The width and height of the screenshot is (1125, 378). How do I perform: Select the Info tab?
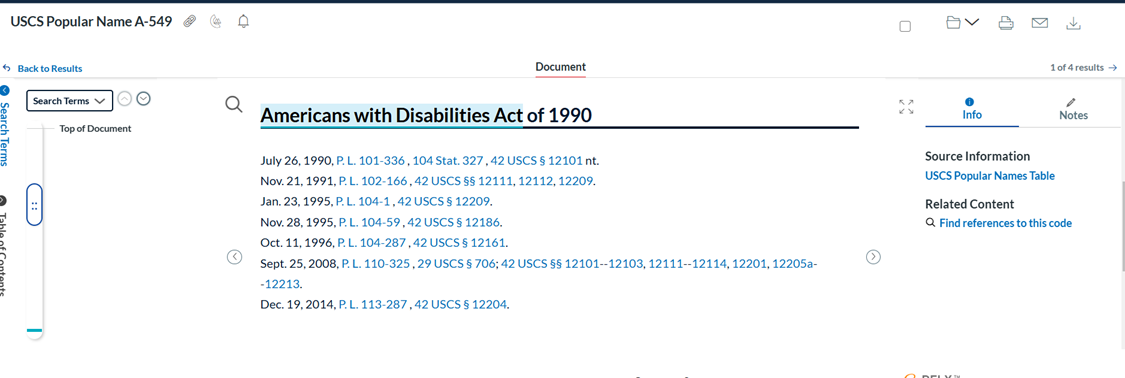point(971,110)
